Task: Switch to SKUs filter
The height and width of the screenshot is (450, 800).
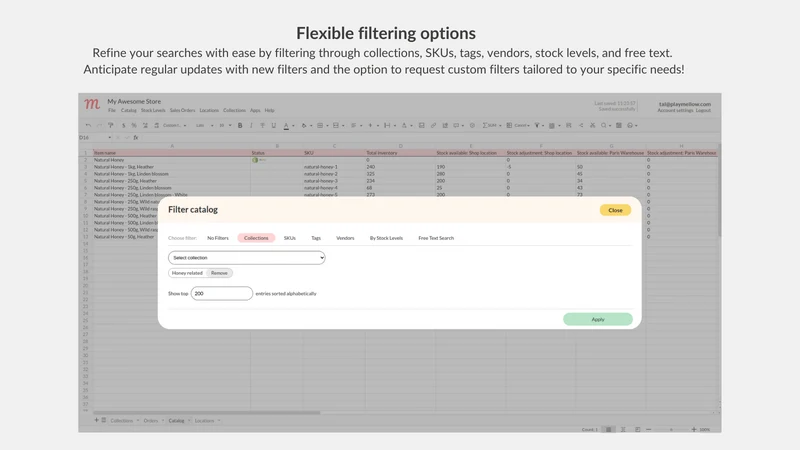Action: (290, 238)
